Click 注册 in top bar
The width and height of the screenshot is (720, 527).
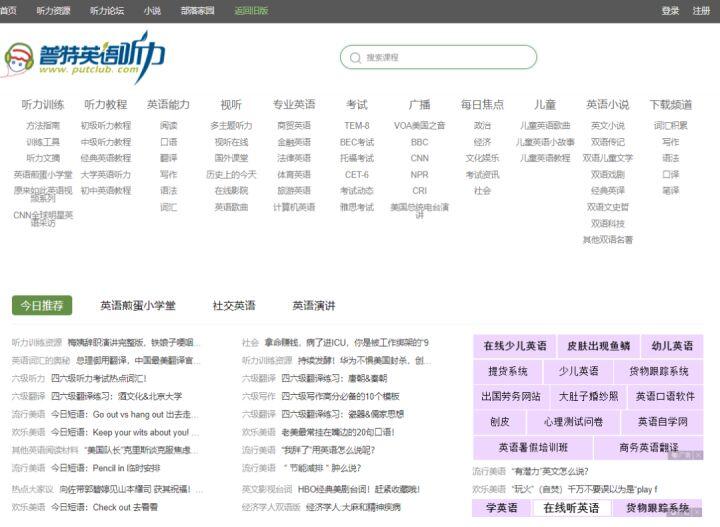tap(701, 11)
